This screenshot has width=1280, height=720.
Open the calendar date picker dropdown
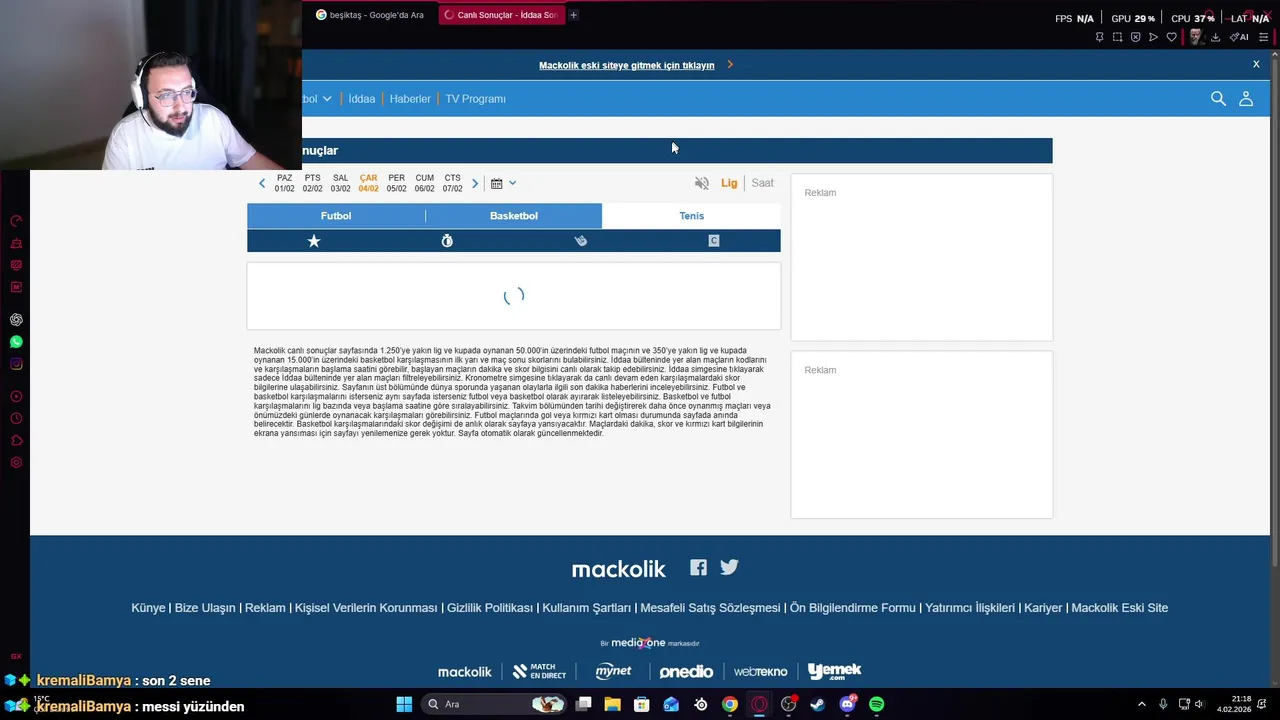(503, 183)
